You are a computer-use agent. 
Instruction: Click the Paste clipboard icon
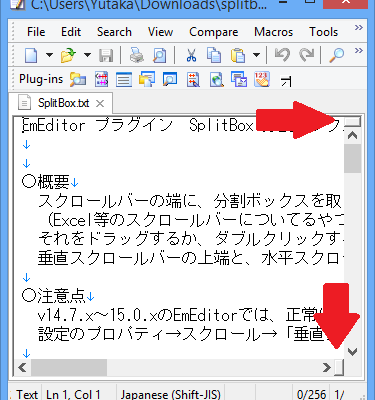(x=238, y=55)
